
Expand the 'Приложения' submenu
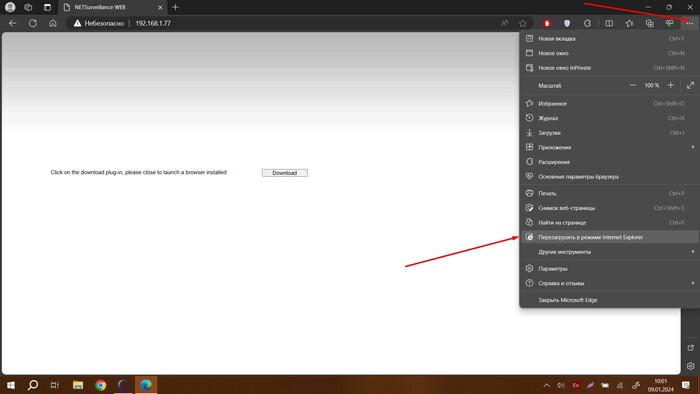click(x=609, y=147)
